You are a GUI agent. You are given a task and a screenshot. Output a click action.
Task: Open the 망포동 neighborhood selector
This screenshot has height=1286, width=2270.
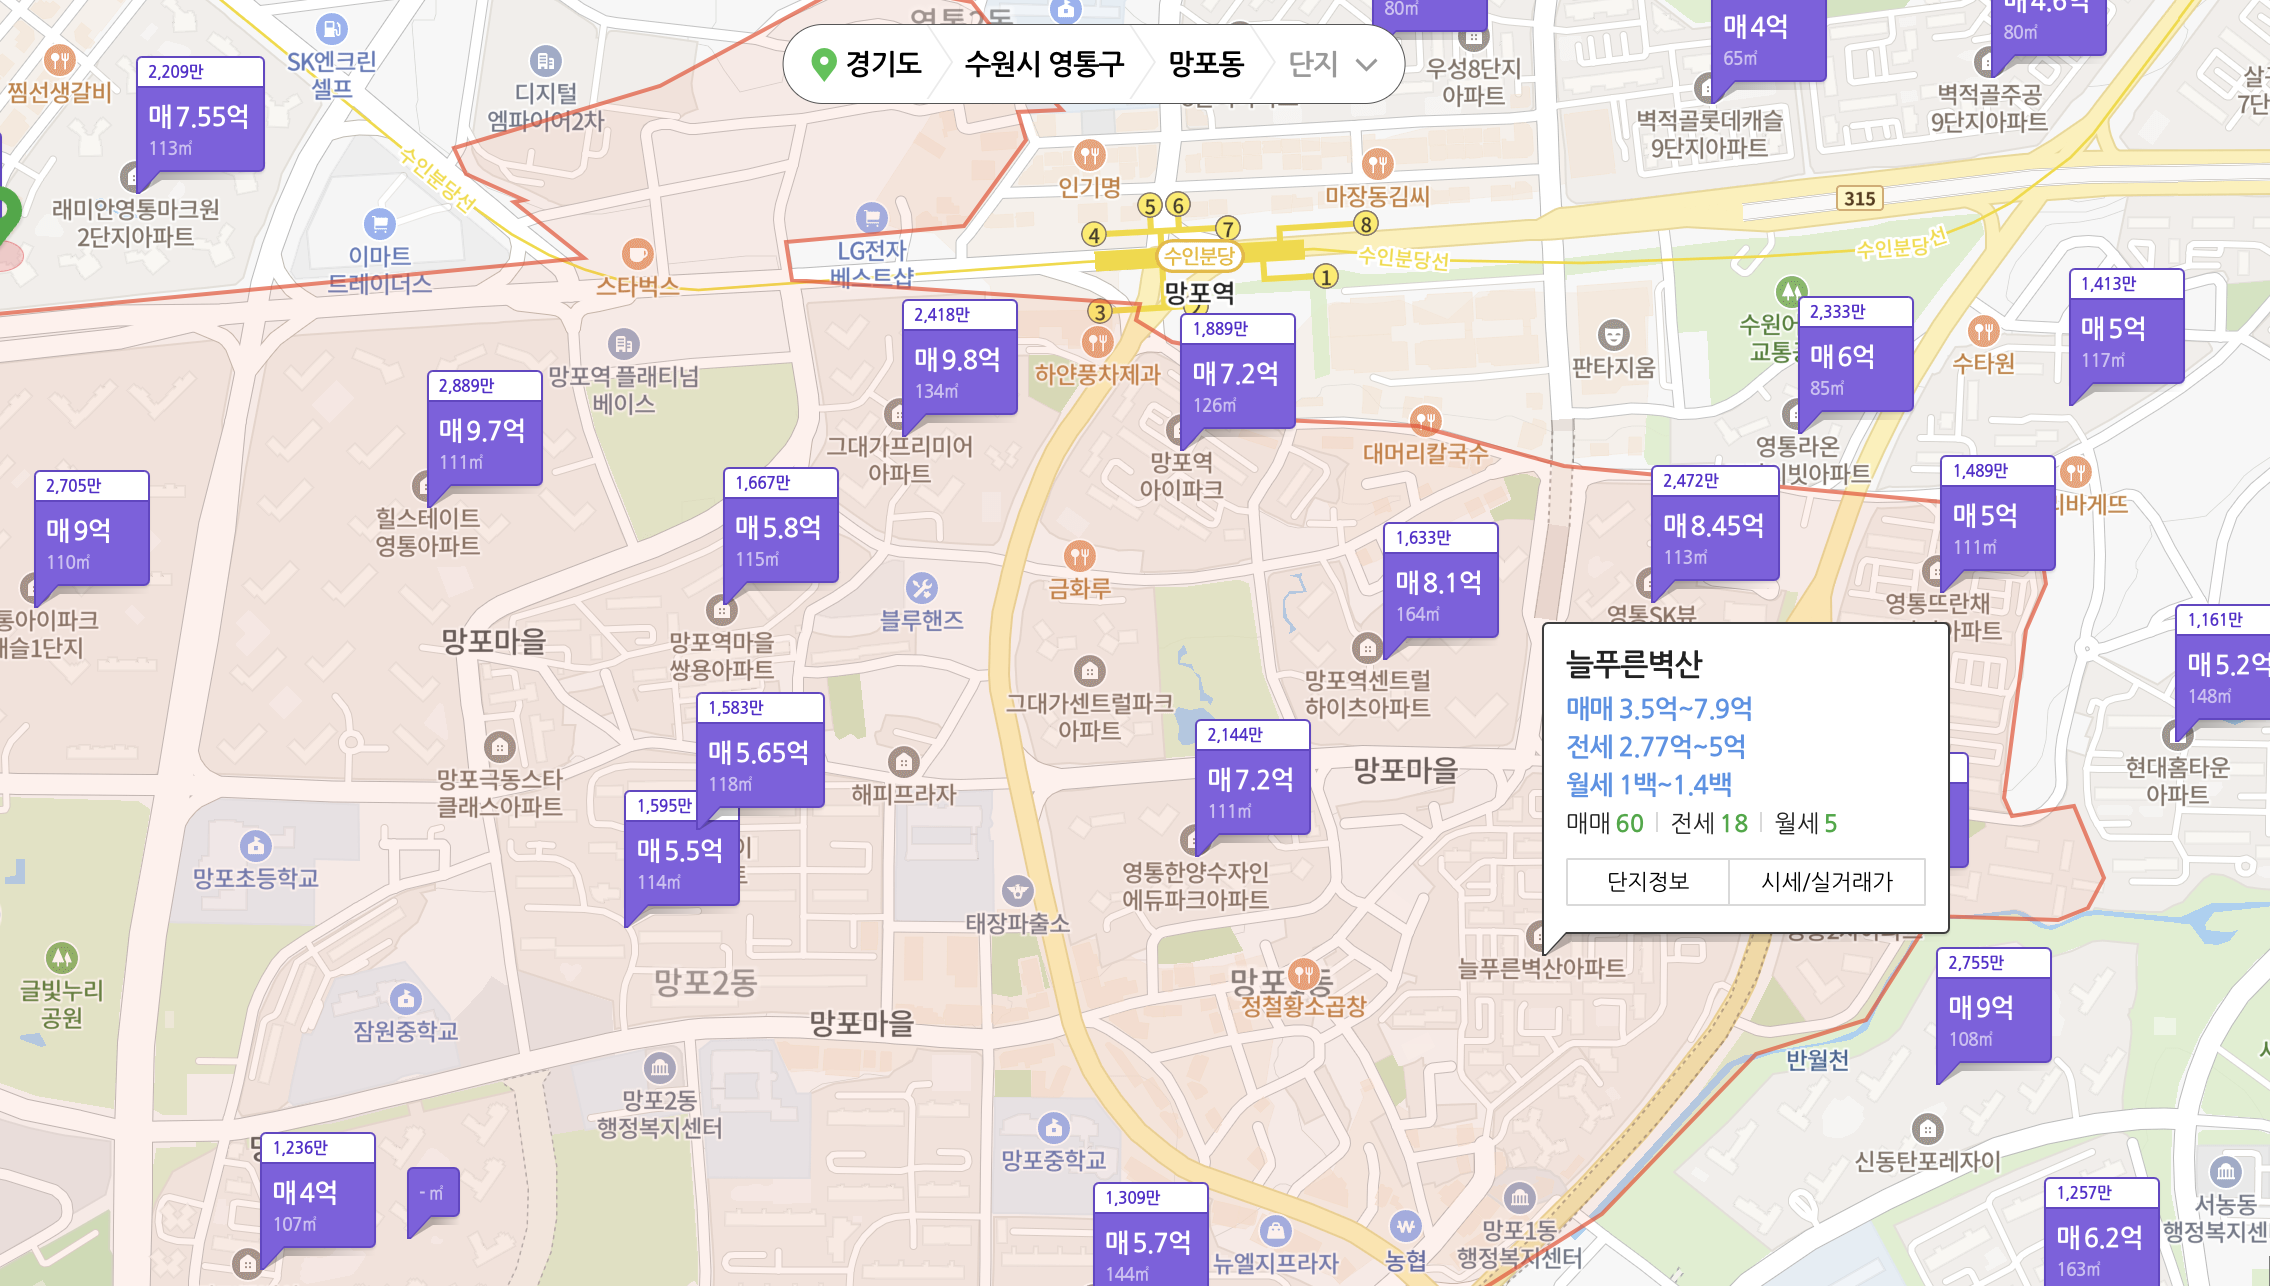pos(1206,64)
